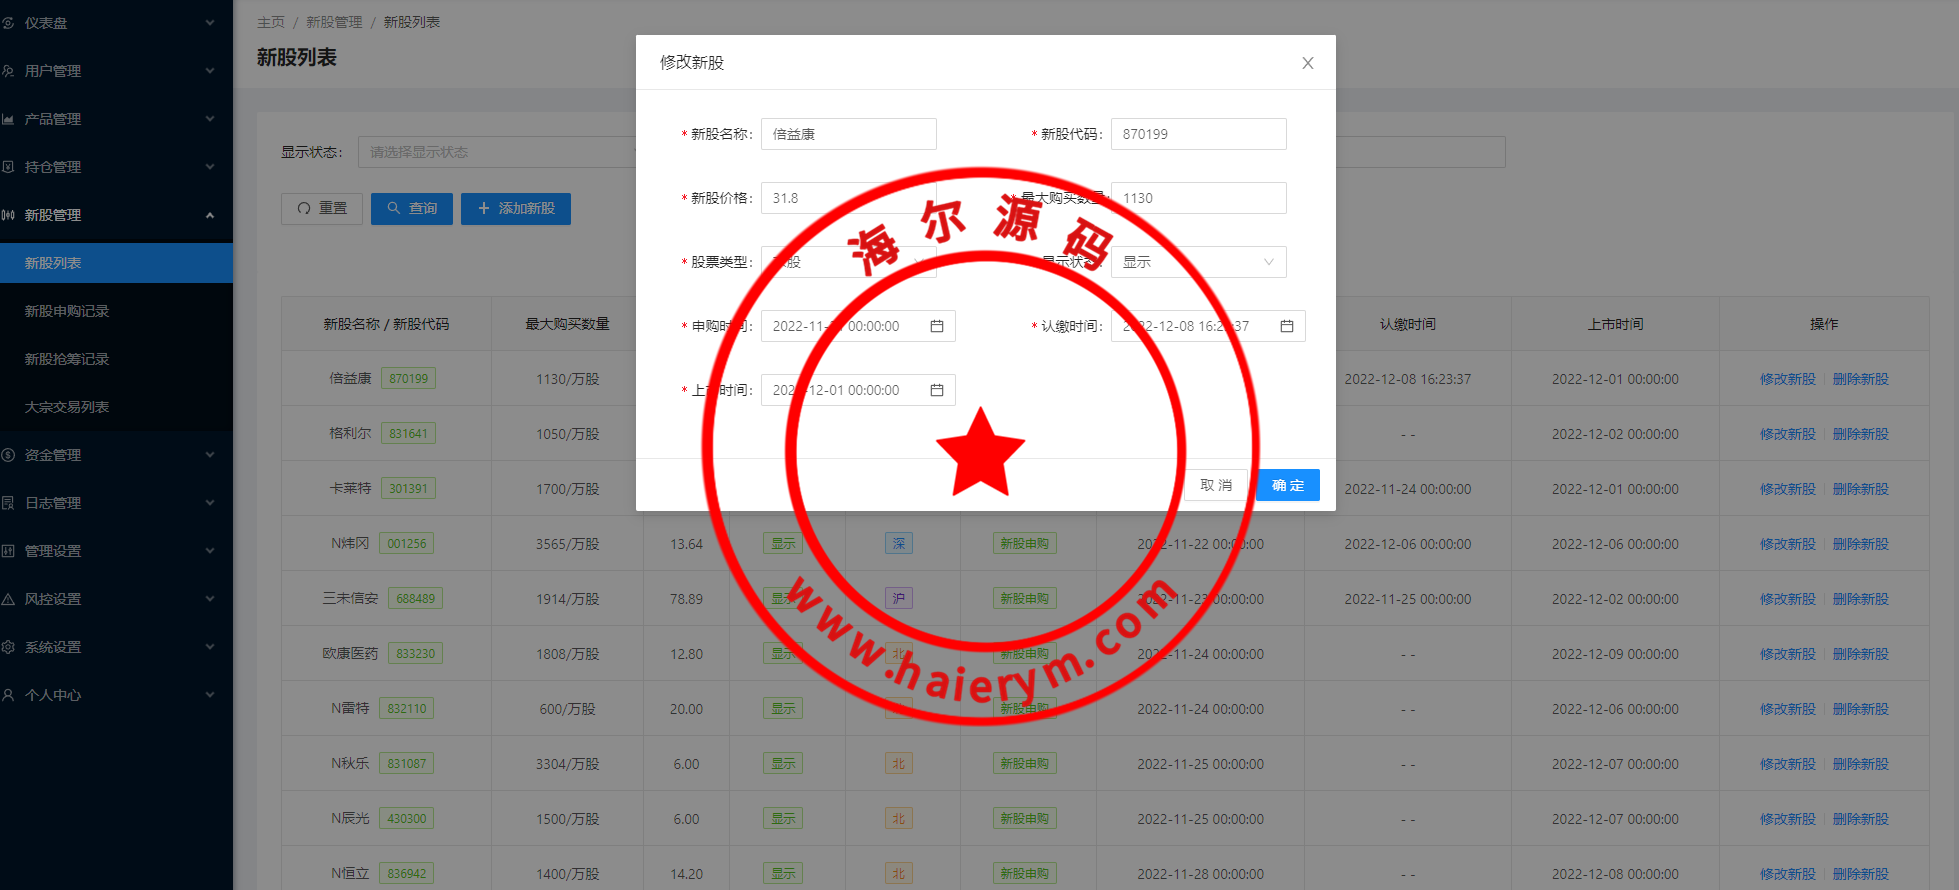
Task: Click the 仪表盘 sidebar icon
Action: 8,23
